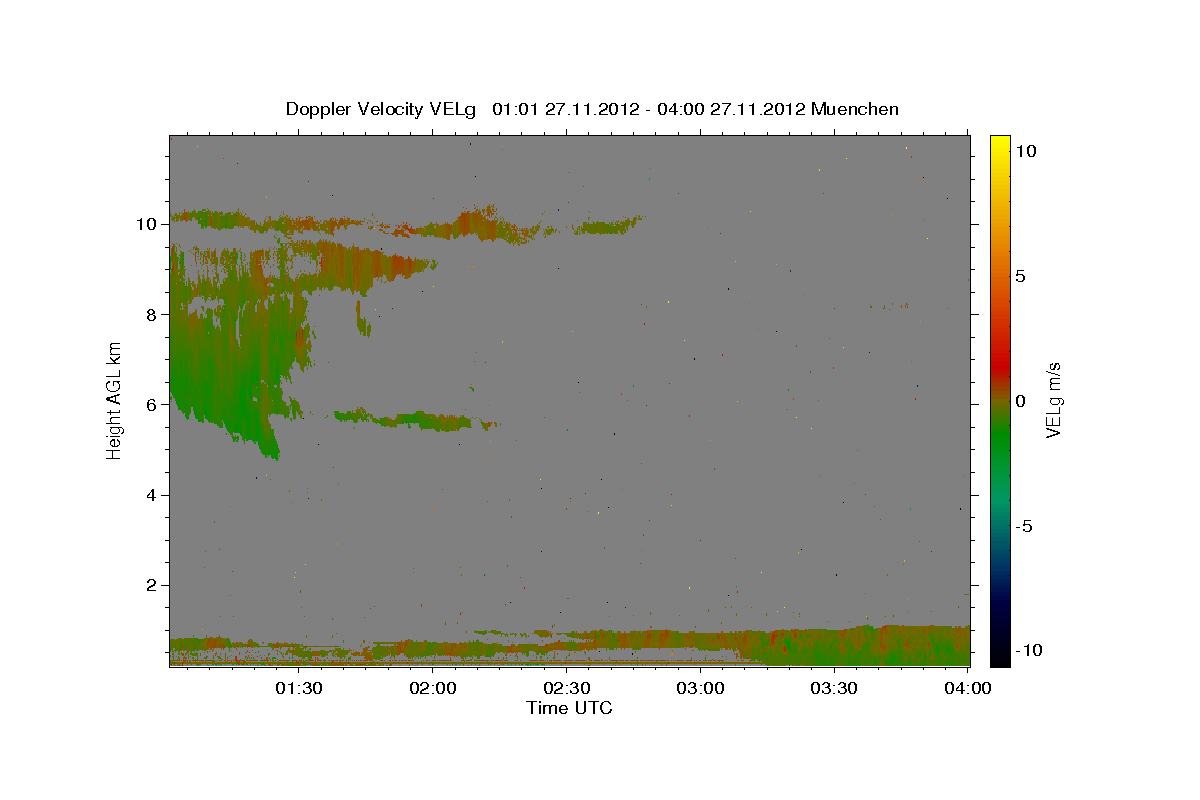Pick the yellow top of the colorbar
The width and height of the screenshot is (1200, 800).
coord(1000,145)
